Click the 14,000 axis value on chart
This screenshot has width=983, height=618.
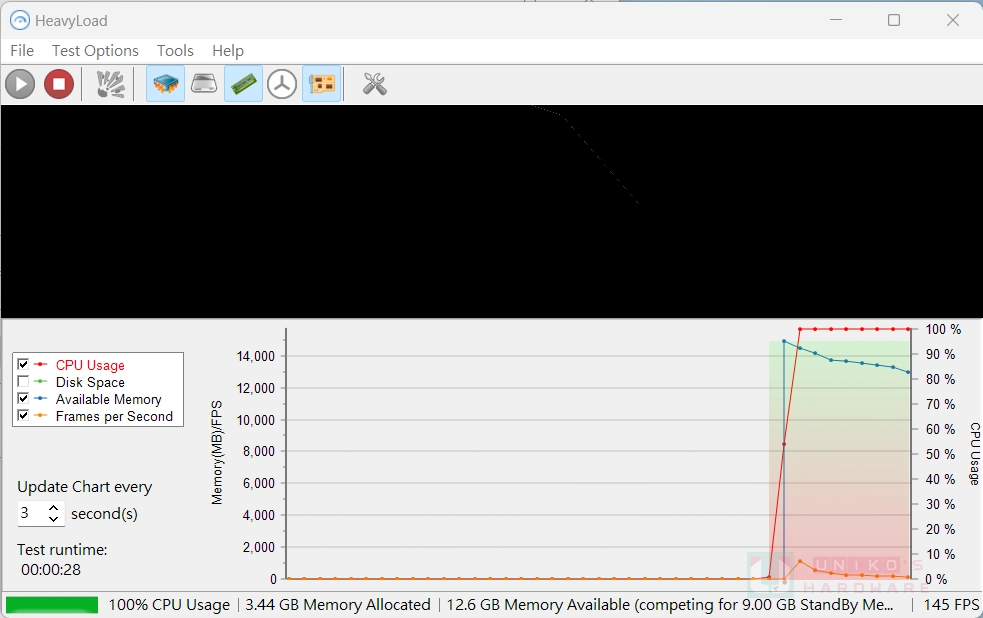(256, 356)
